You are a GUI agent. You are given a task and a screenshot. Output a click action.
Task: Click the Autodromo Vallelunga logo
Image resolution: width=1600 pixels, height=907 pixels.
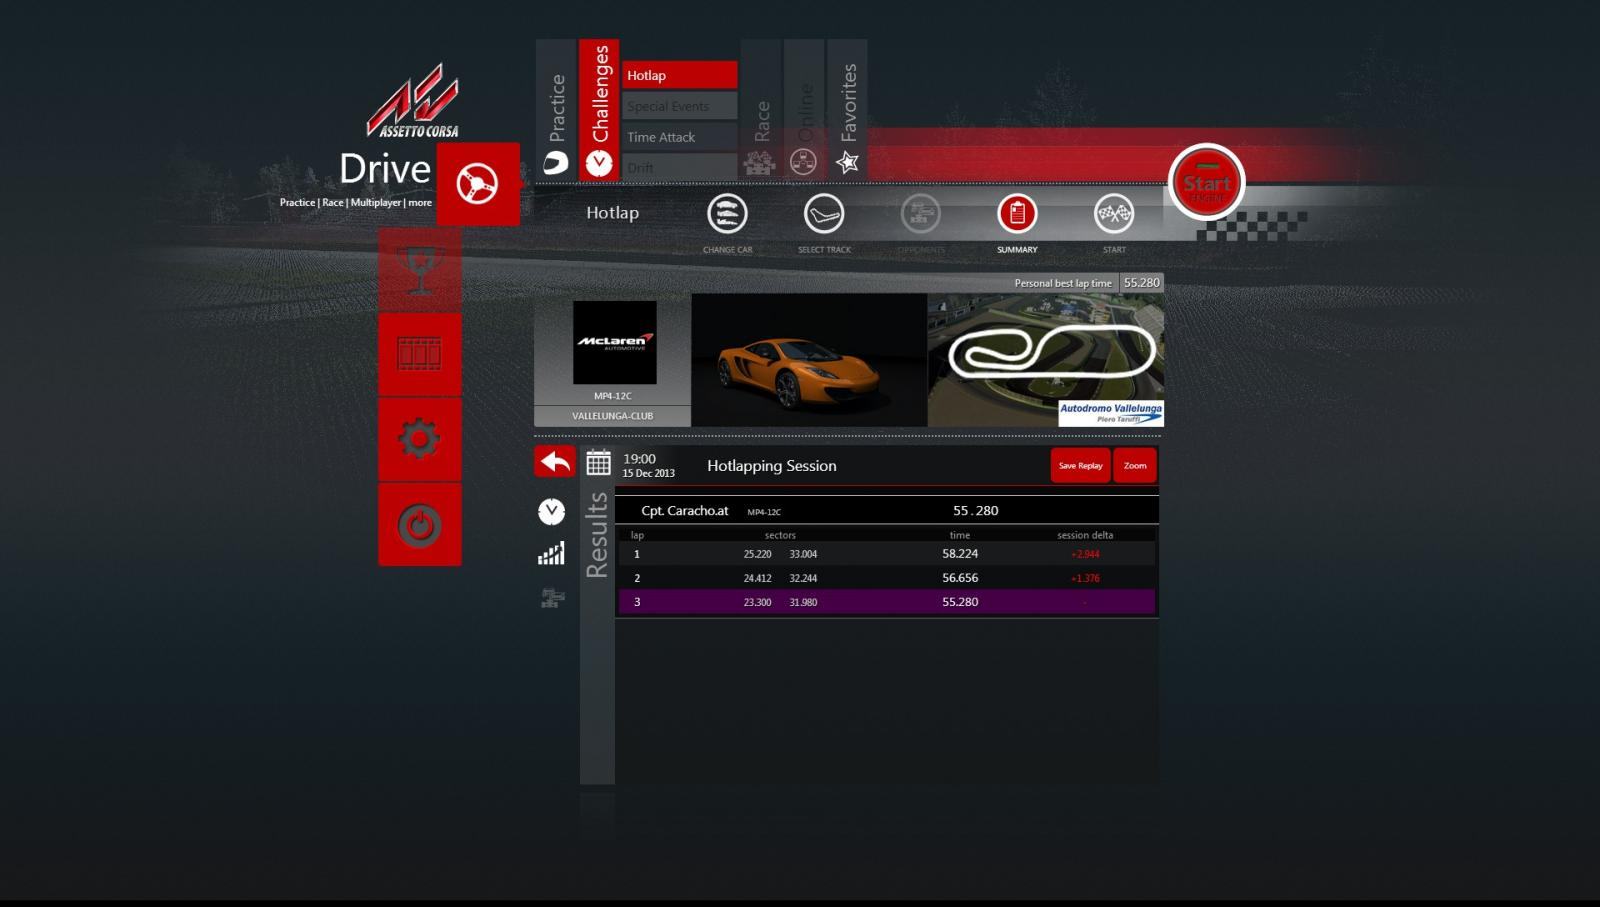pos(1111,413)
